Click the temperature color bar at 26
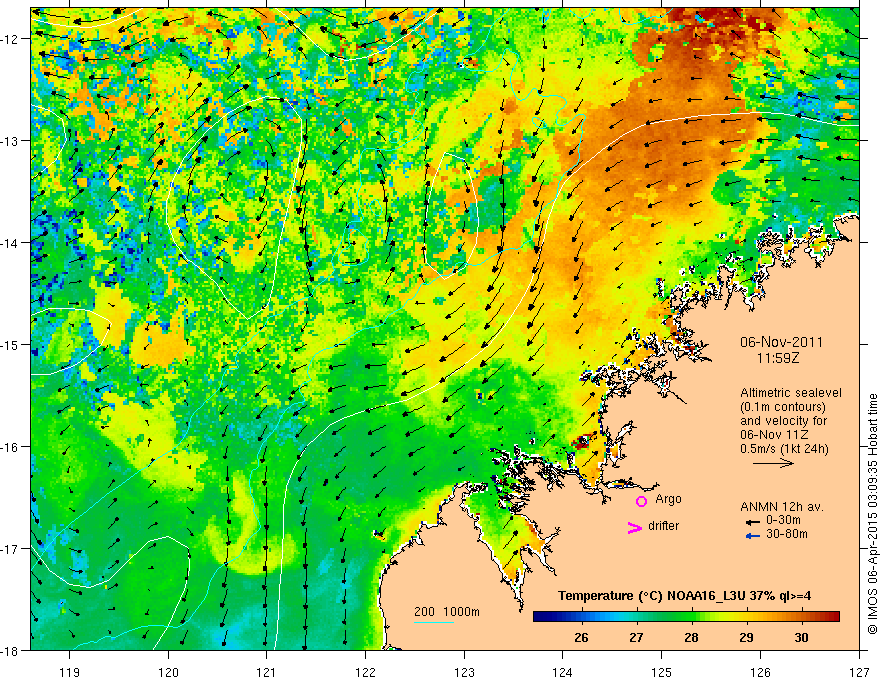 [581, 617]
